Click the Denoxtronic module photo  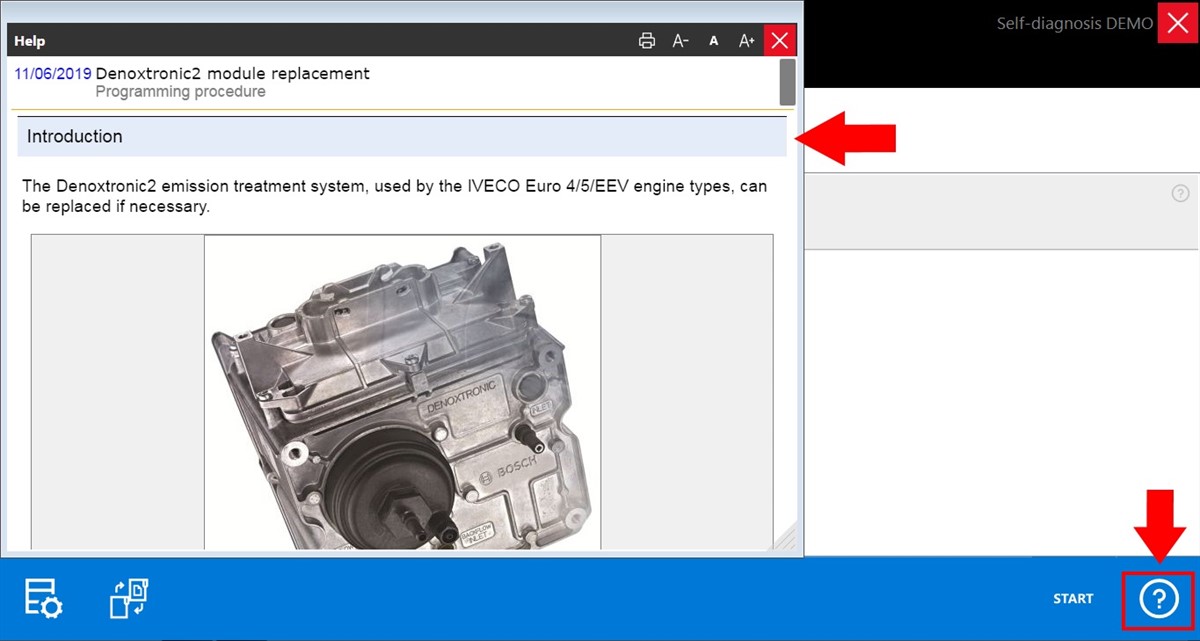click(x=402, y=392)
